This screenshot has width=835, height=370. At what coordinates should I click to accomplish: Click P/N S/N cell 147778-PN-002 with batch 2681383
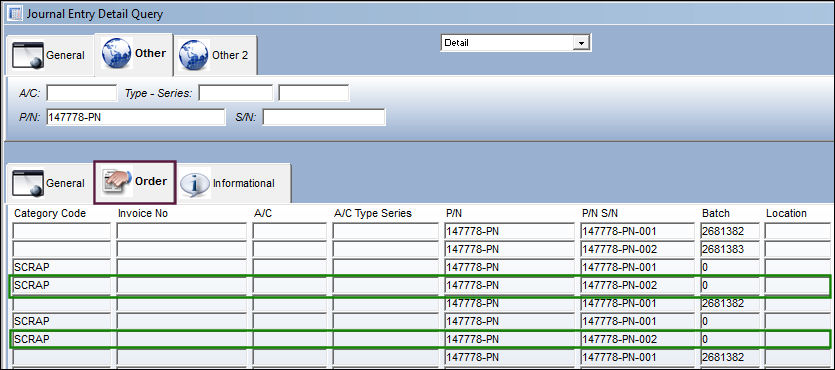pos(638,249)
